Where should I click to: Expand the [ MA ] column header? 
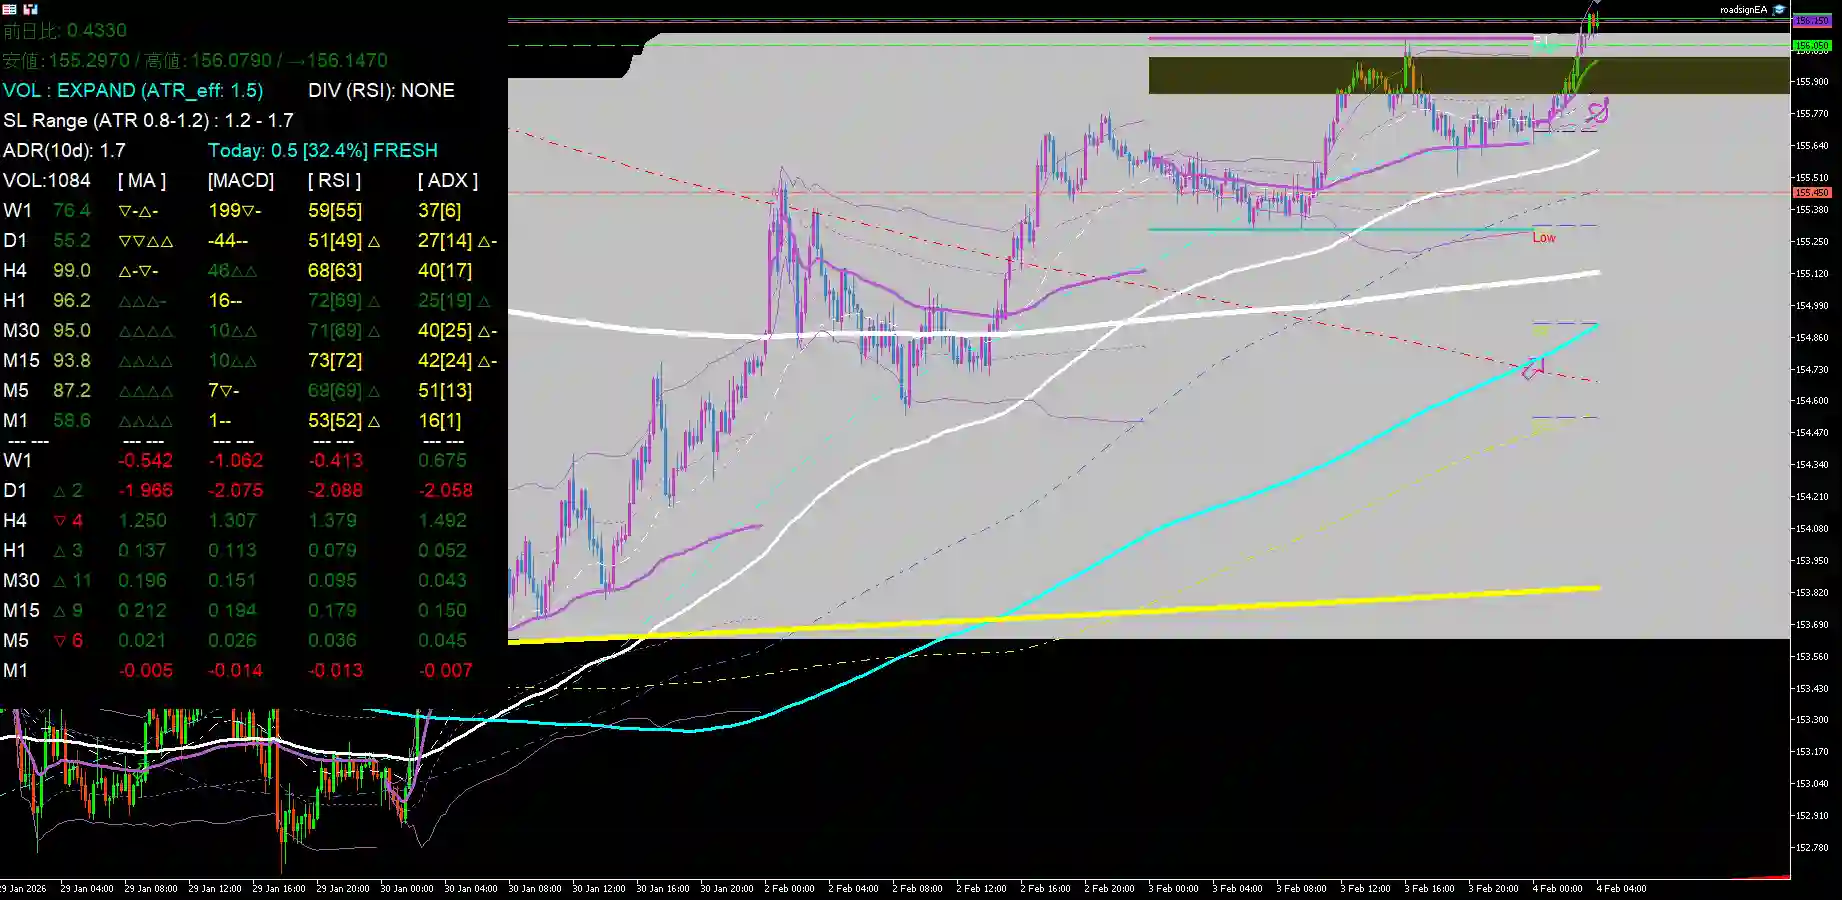[x=140, y=181]
